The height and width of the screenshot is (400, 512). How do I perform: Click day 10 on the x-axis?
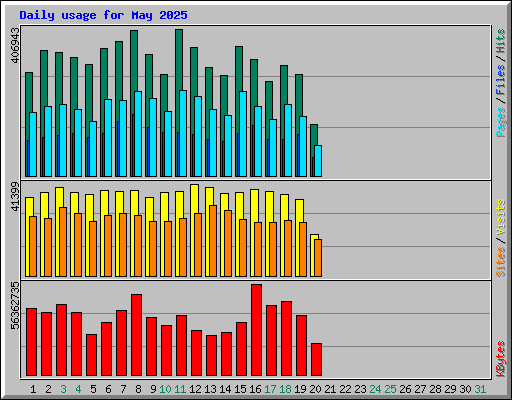165,389
